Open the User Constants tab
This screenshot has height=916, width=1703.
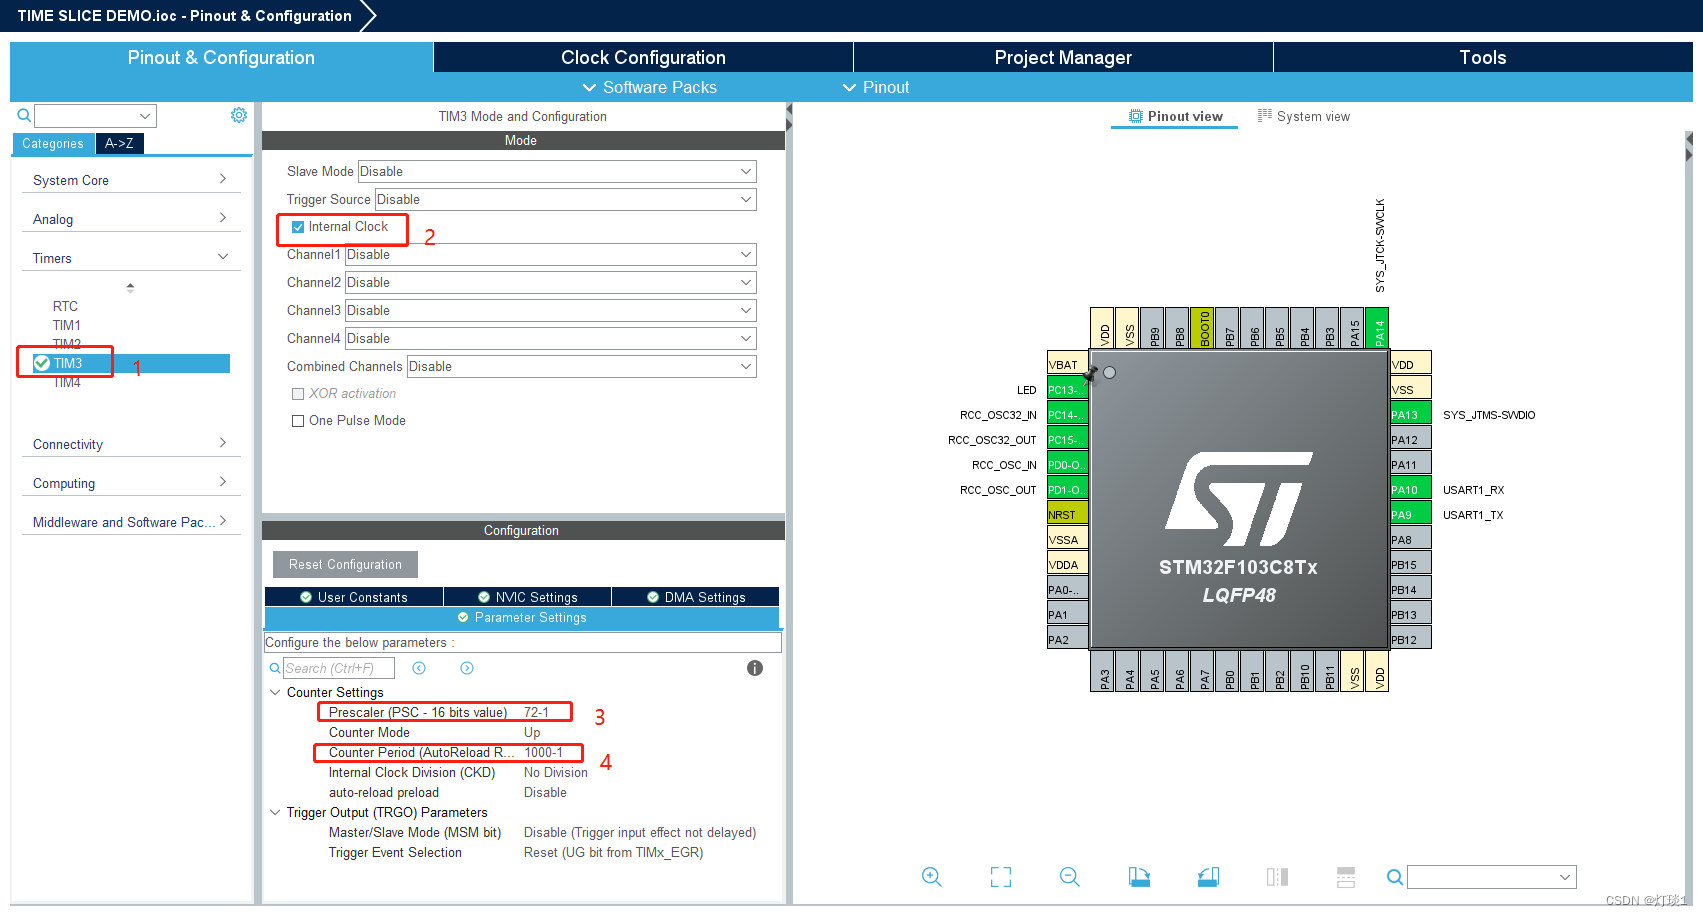tap(354, 597)
